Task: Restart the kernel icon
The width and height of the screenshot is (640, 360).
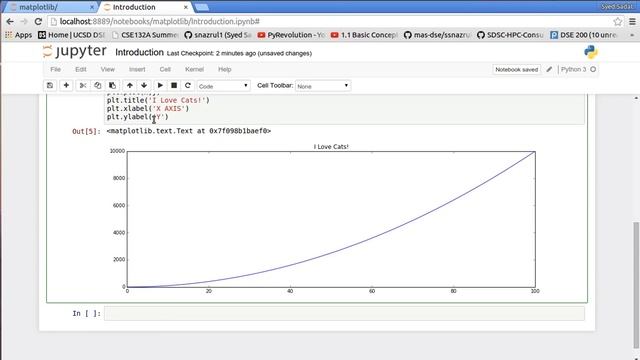Action: 188,85
